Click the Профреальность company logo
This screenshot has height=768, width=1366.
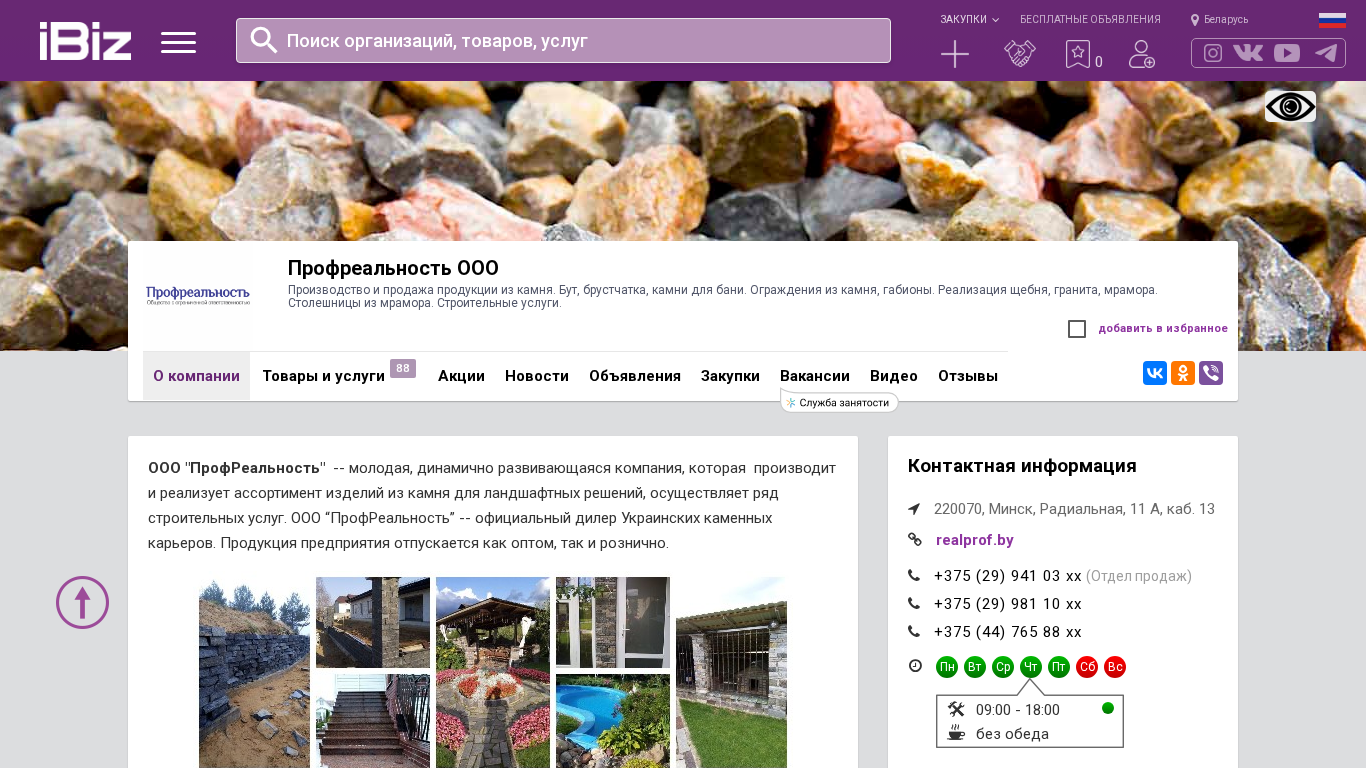(x=198, y=296)
